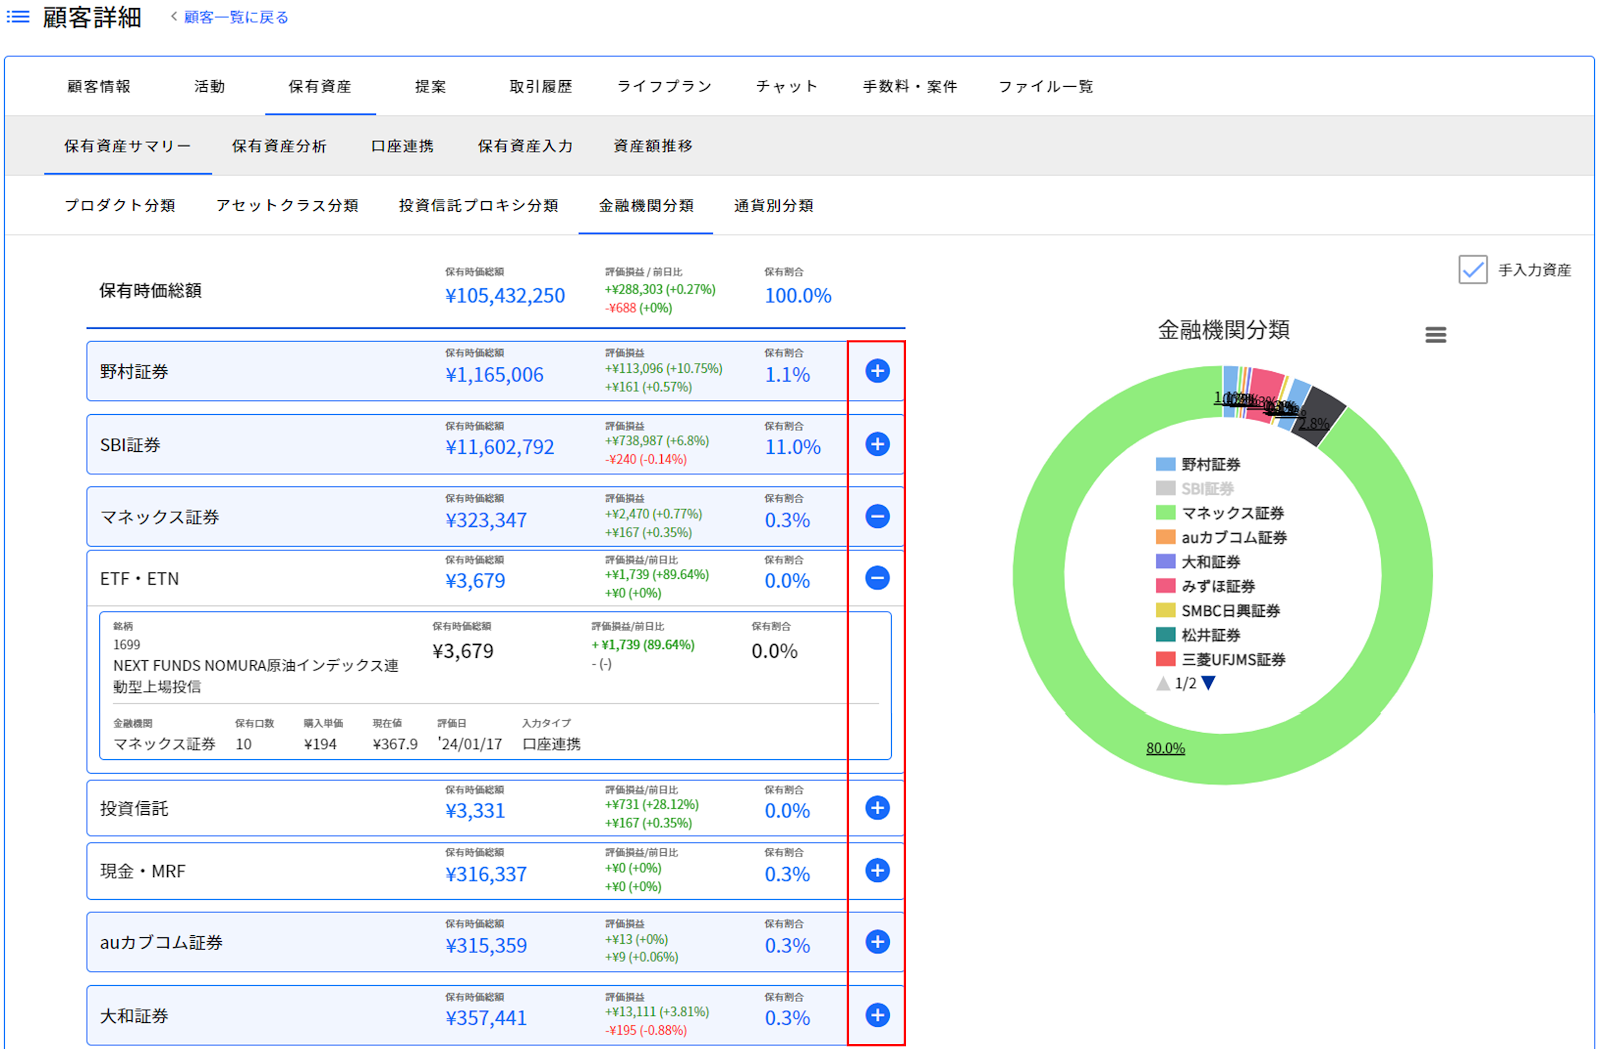Expand the 現金・MRF section

pyautogui.click(x=877, y=871)
